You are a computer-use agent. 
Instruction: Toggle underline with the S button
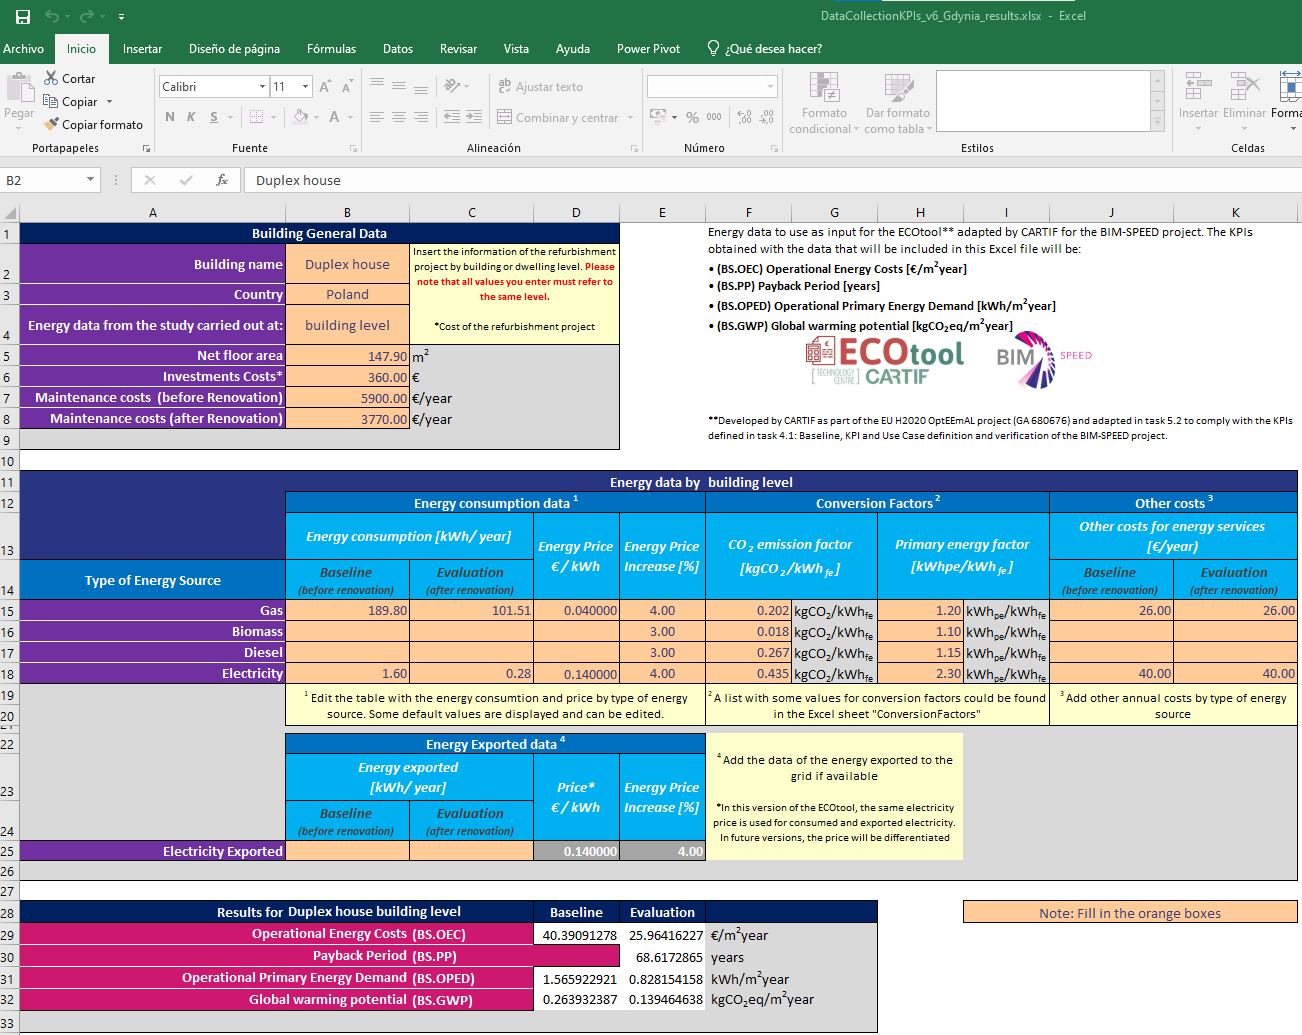click(x=214, y=117)
